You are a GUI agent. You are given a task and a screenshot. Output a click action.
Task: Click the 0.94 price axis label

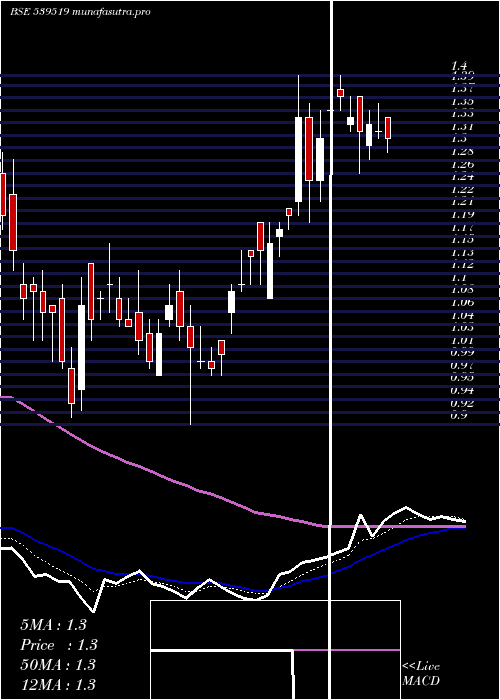[x=462, y=391]
